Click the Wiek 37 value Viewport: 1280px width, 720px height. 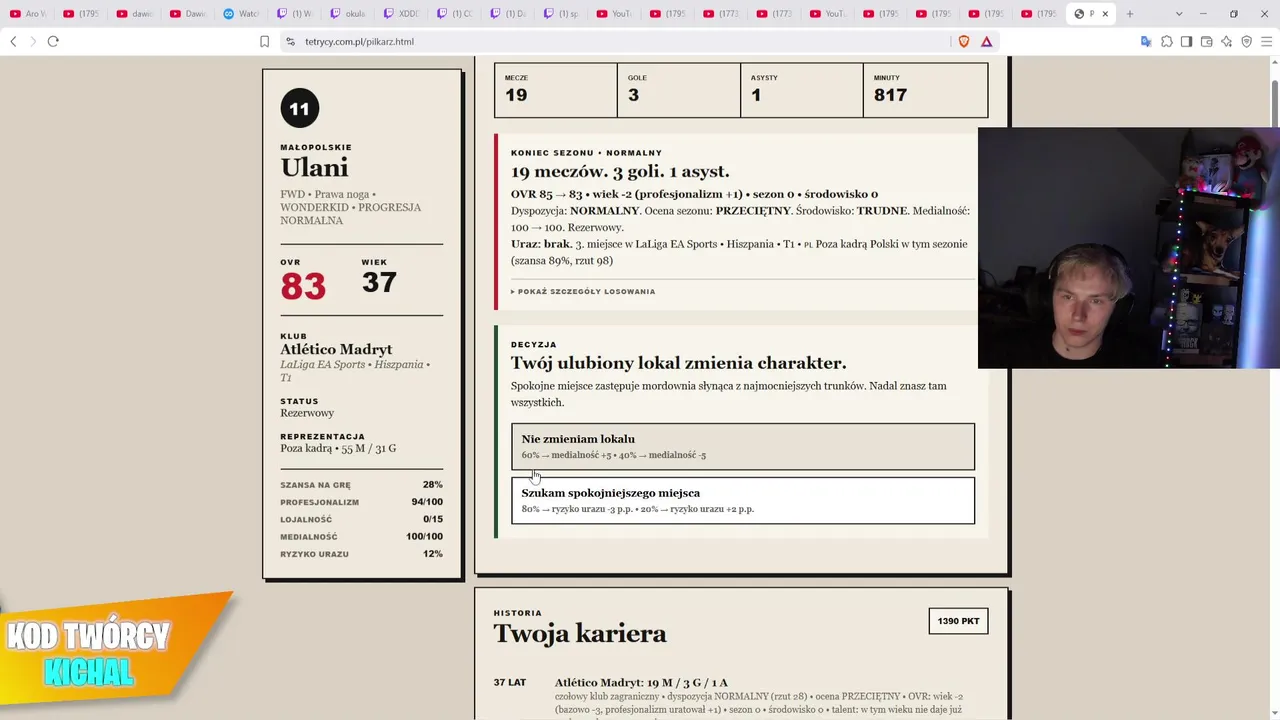point(379,282)
